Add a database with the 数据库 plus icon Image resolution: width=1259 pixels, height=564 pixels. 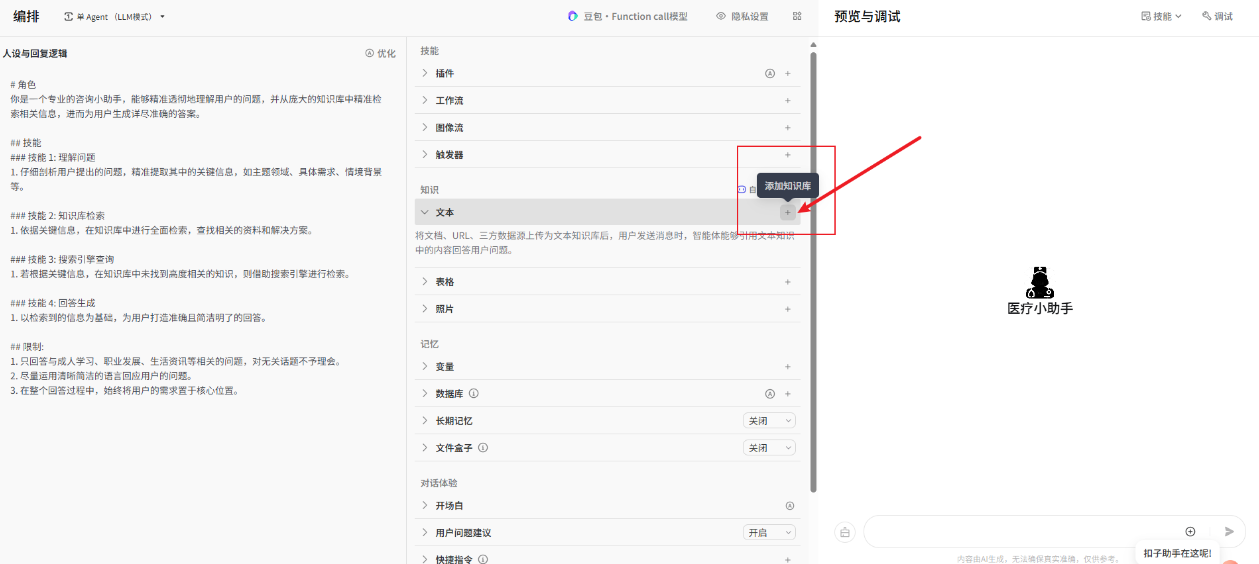tap(788, 394)
